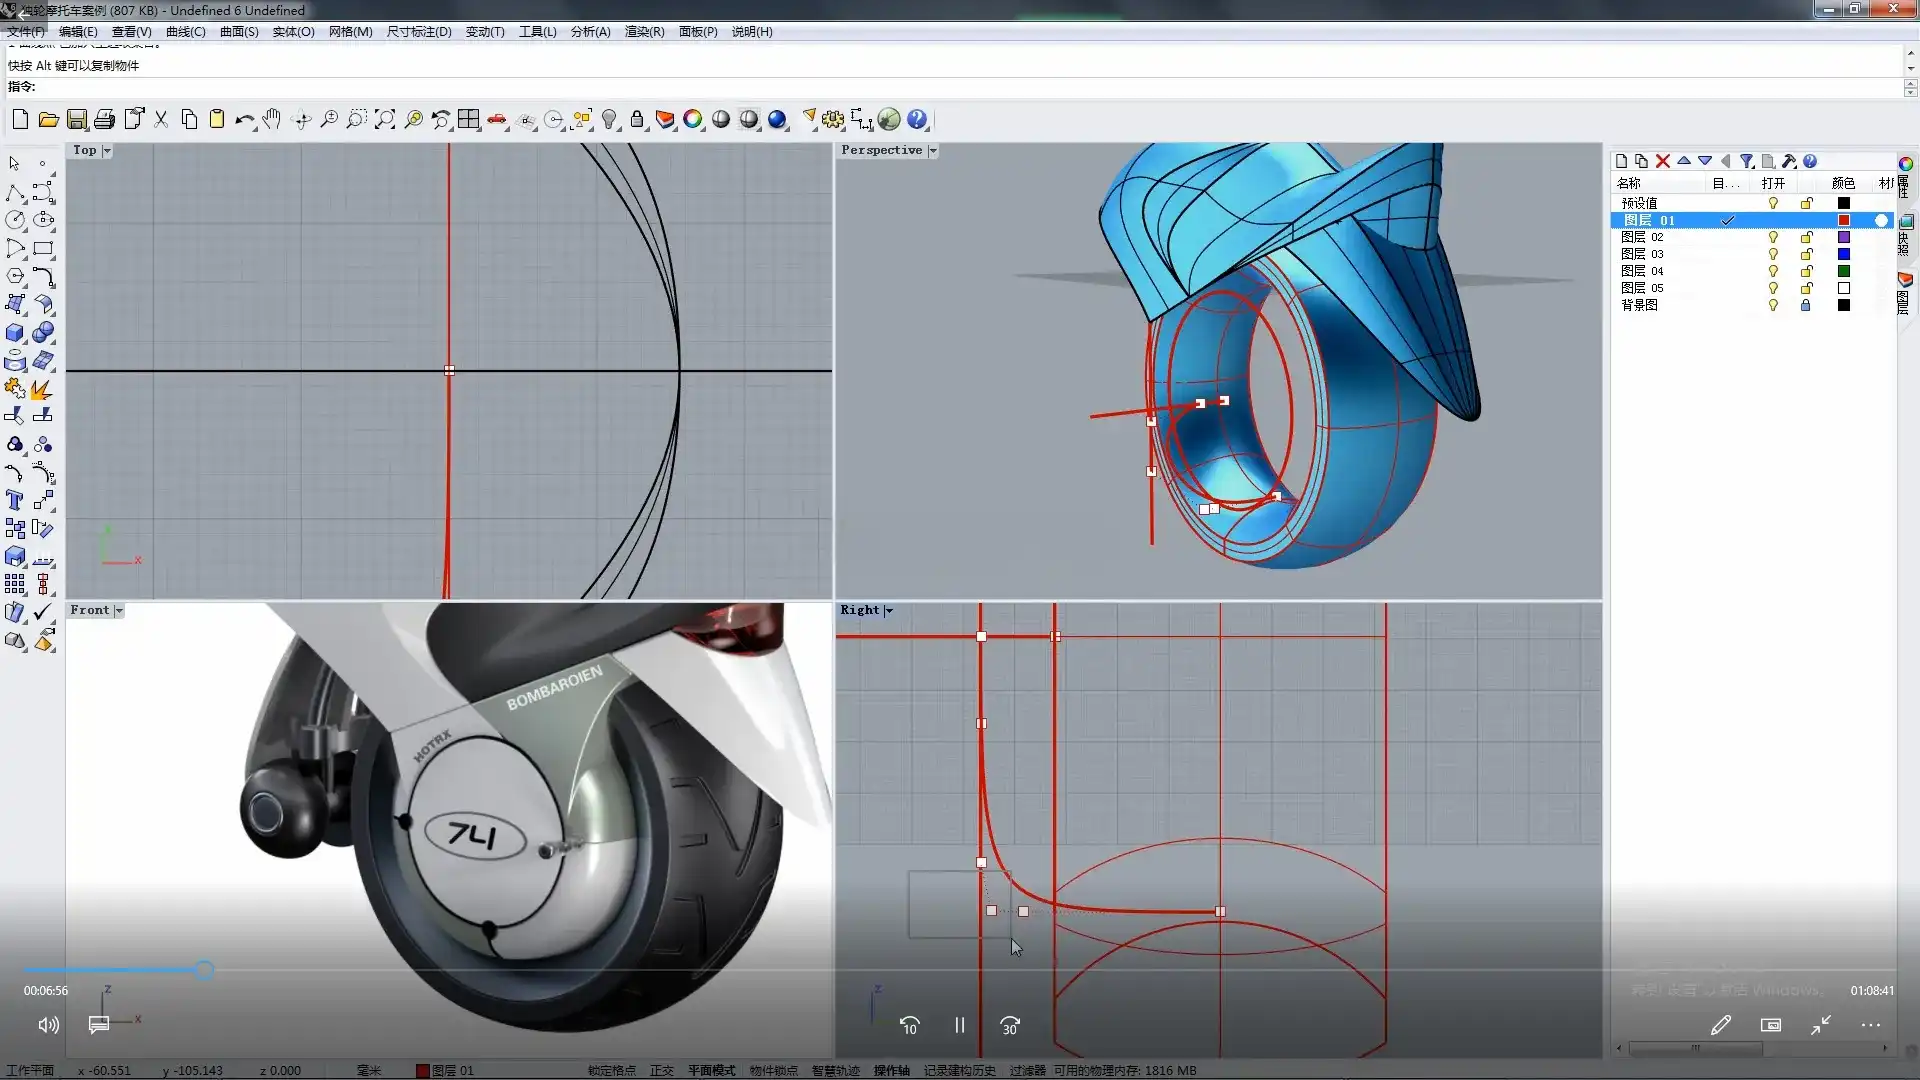Click the Save file toolbar icon
This screenshot has width=1920, height=1080.
click(x=77, y=120)
